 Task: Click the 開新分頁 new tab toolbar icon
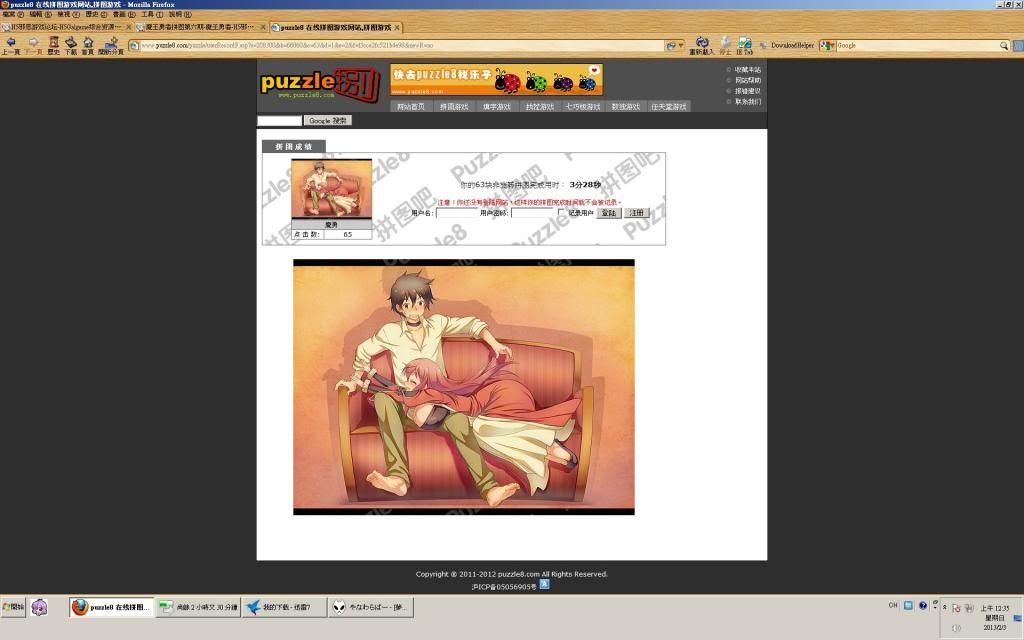point(110,45)
